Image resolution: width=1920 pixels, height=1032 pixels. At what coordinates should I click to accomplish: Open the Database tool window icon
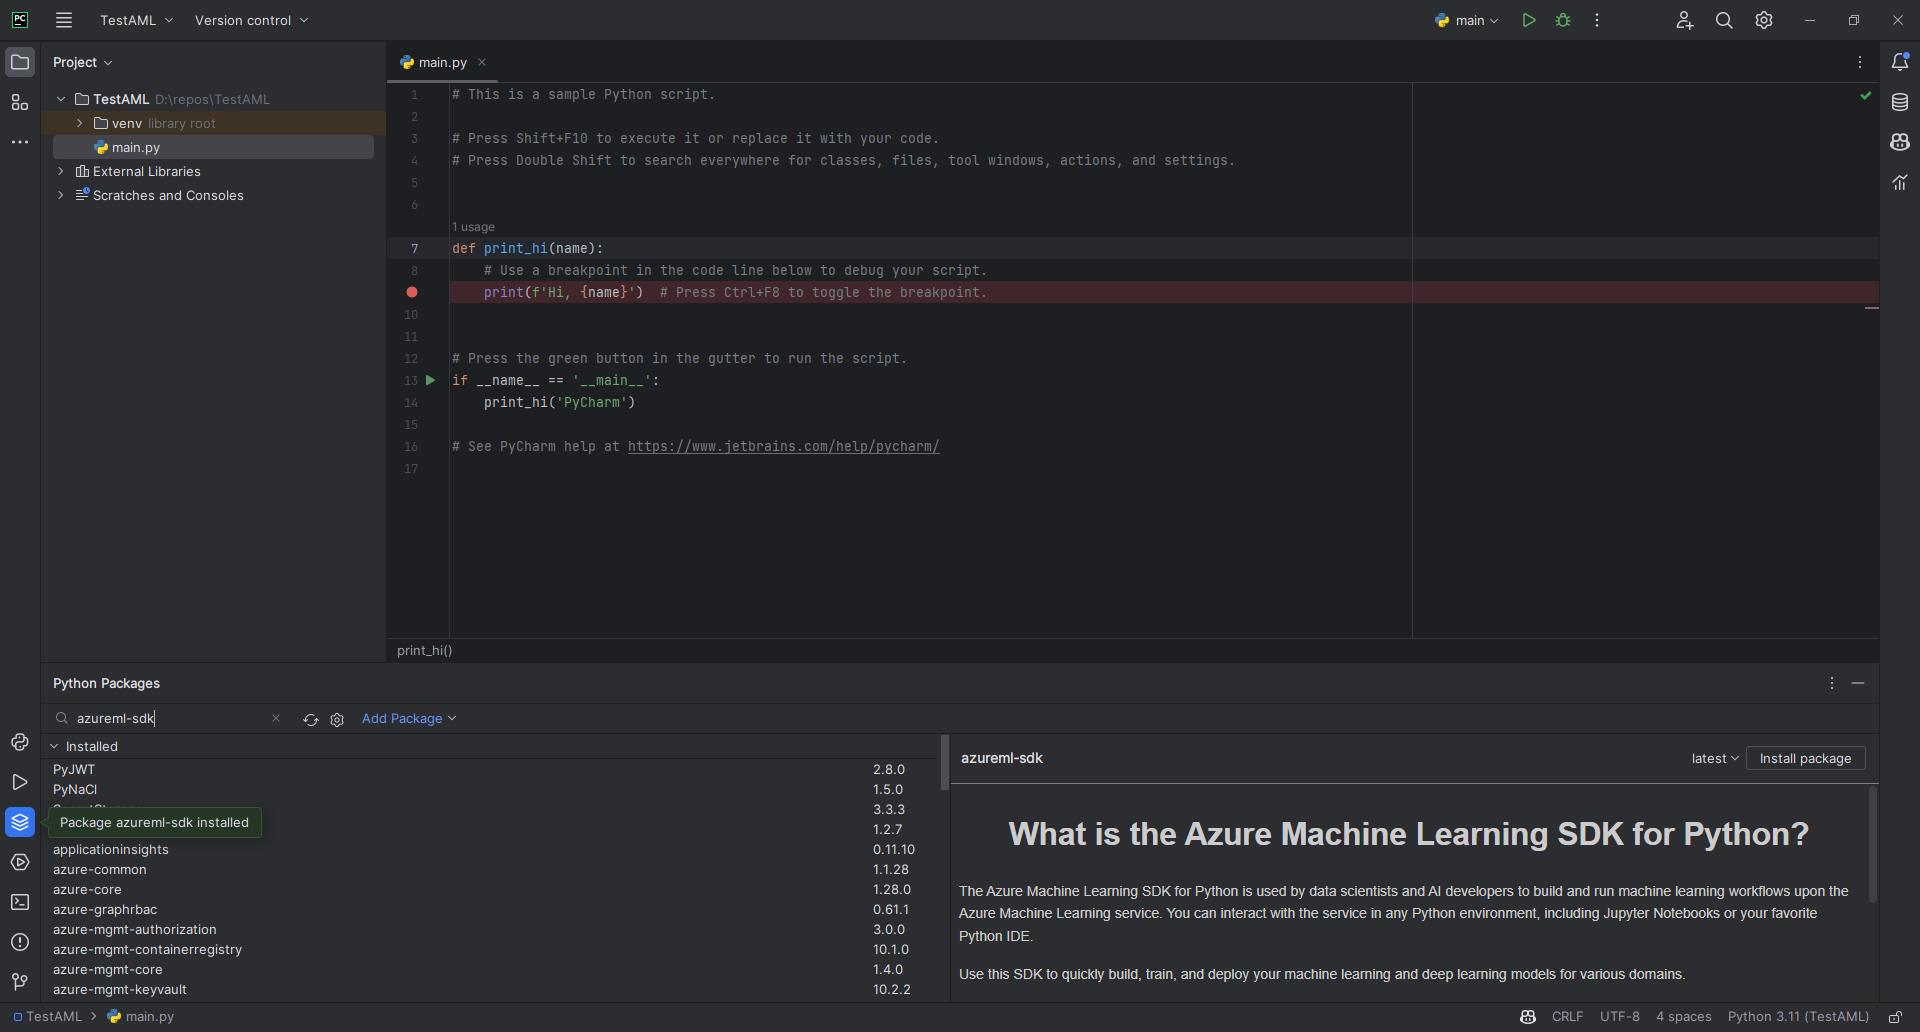pos(1900,102)
